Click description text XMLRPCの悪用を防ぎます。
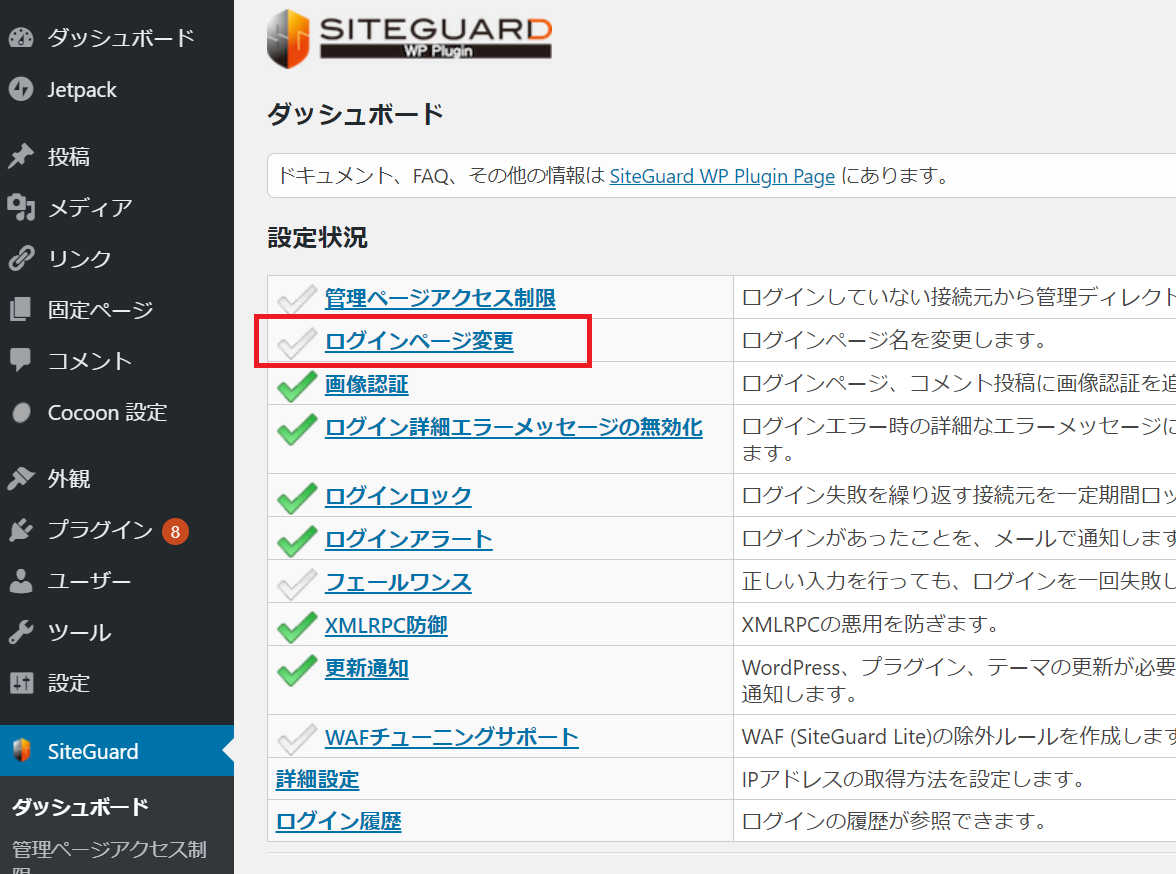The image size is (1176, 874). coord(871,624)
